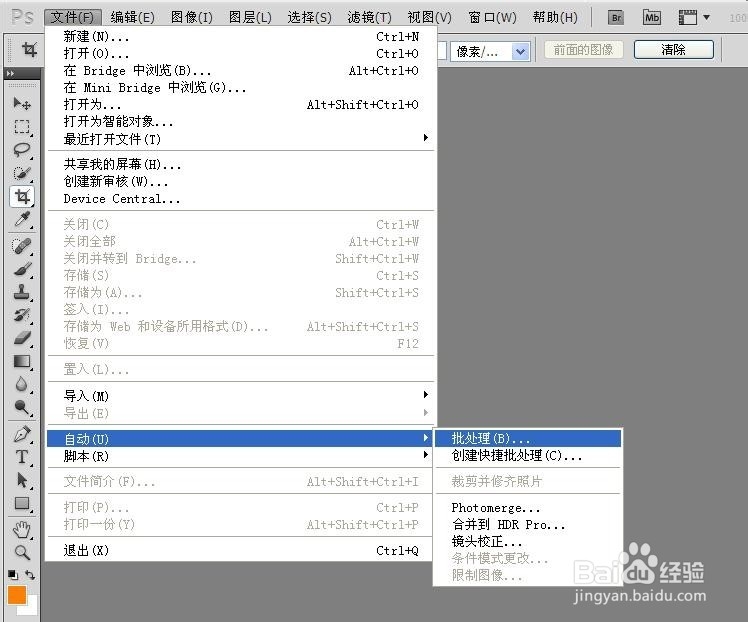Click the crop tool preset icon in options bar
Screen dimensions: 748x622
coord(29,49)
